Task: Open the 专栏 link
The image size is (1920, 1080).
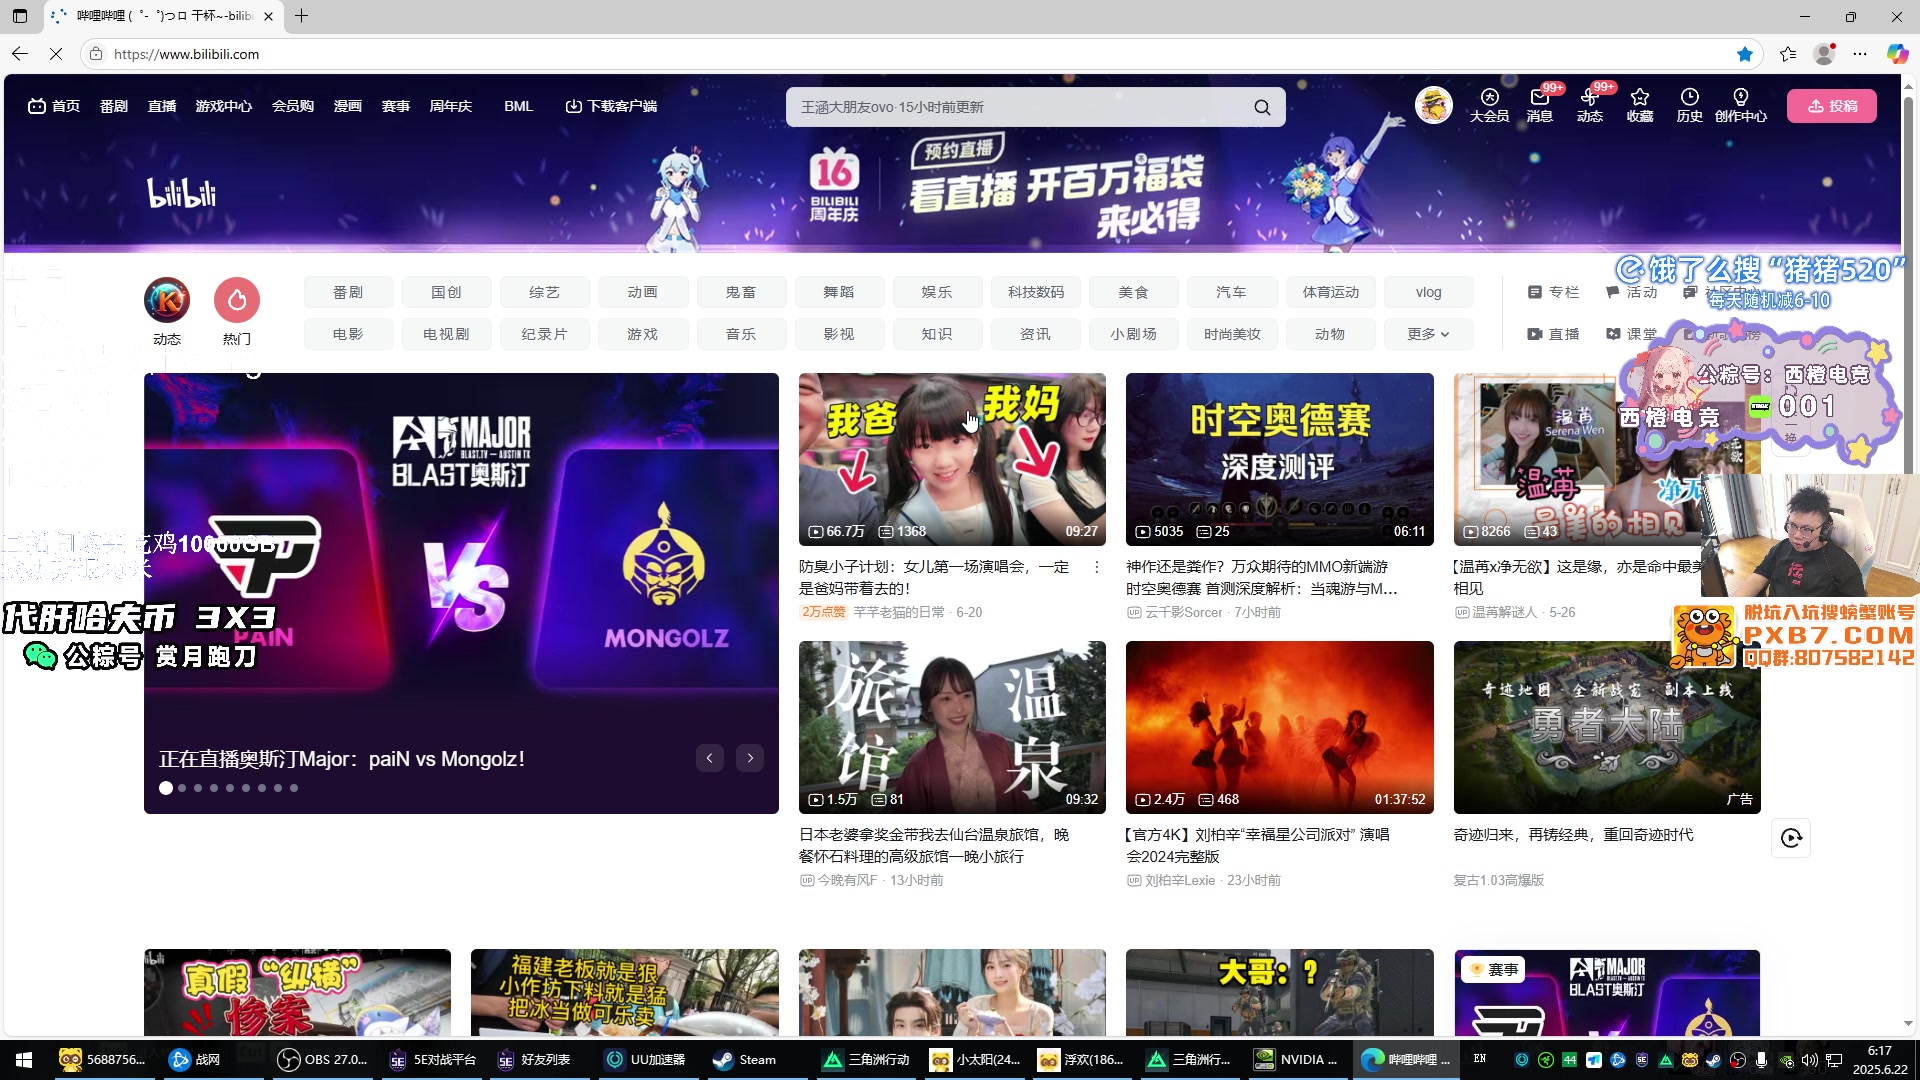Action: (x=1553, y=292)
